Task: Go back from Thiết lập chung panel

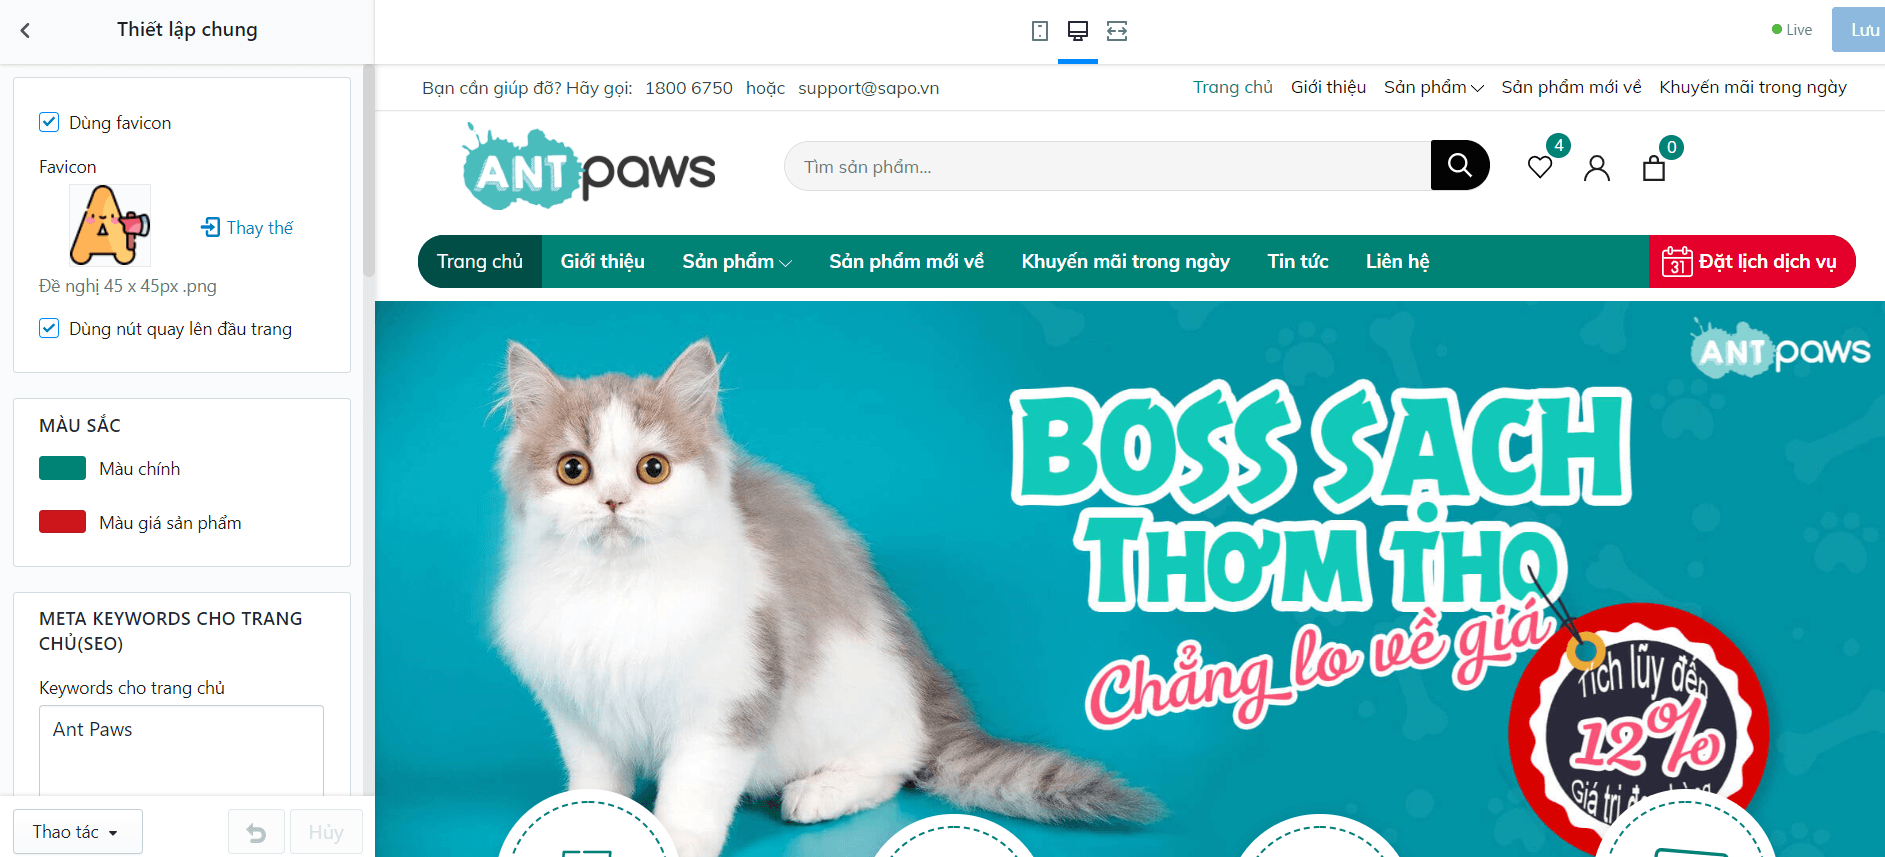Action: tap(25, 31)
